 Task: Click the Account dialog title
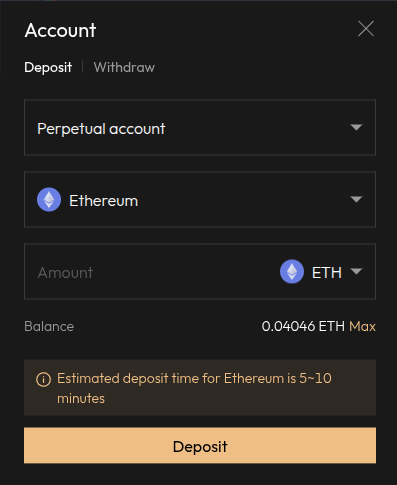click(61, 30)
